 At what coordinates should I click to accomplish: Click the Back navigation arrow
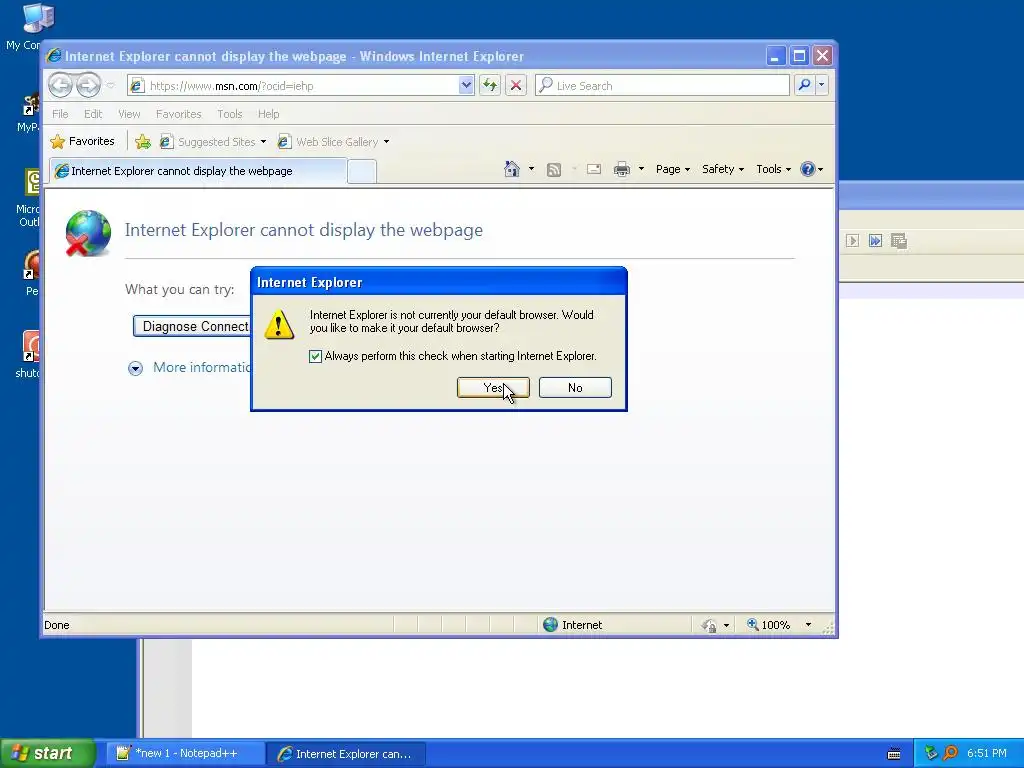coord(60,85)
